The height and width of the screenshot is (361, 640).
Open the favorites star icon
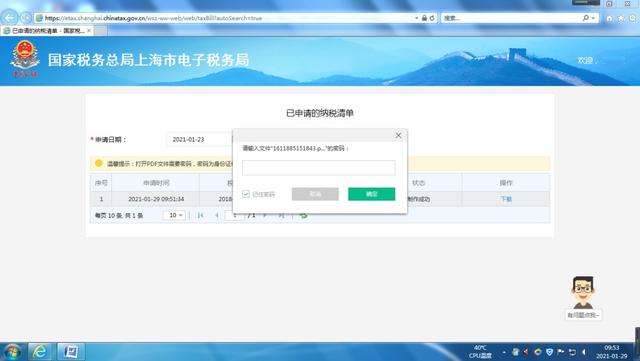point(621,18)
